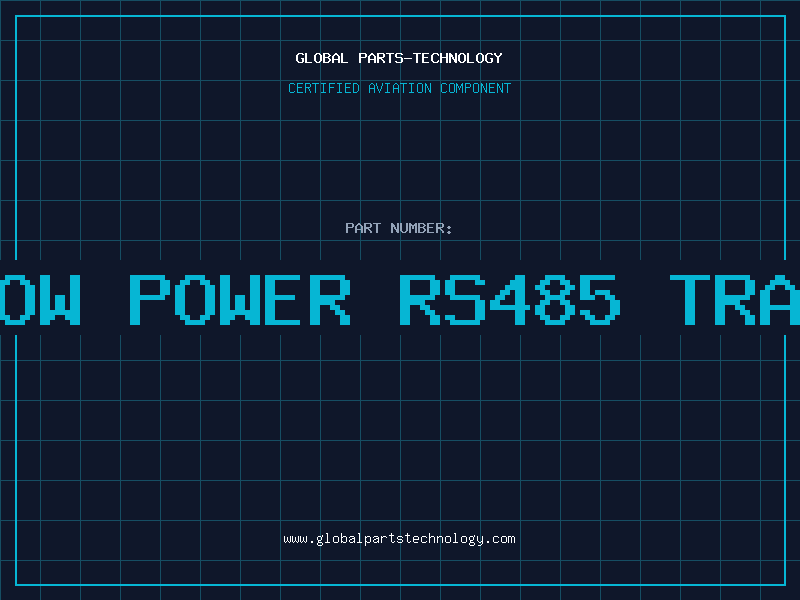This screenshot has width=800, height=600.
Task: Click the letters RS in RS485
Action: (442, 299)
